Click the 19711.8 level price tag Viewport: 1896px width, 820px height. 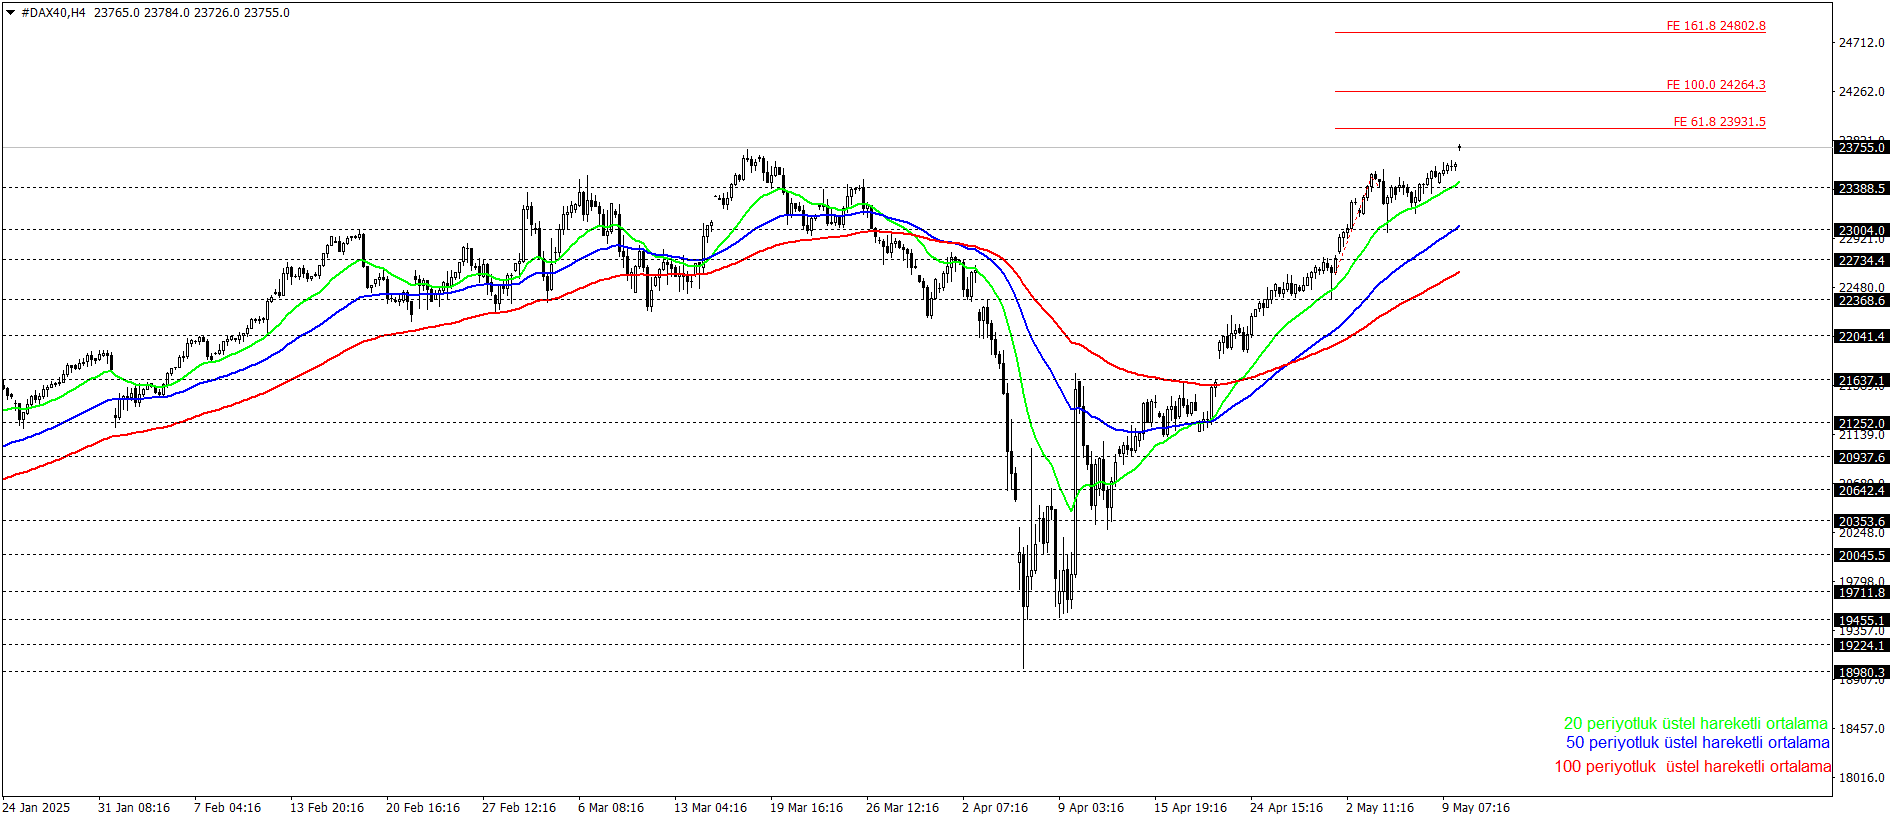(1862, 593)
